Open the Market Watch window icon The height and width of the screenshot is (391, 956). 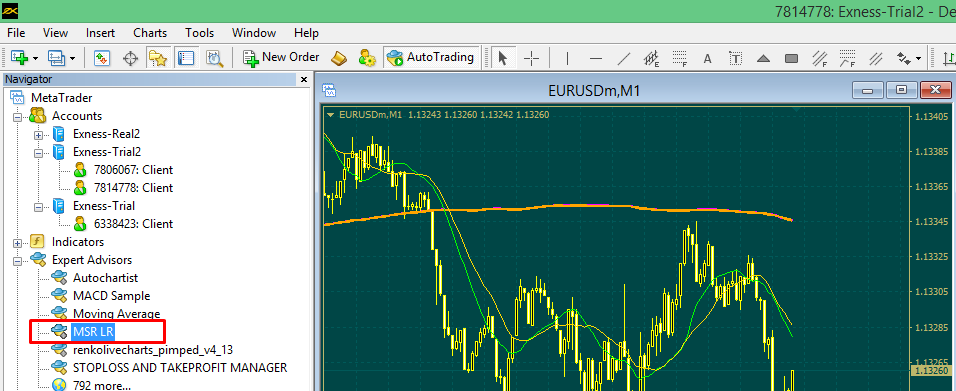102,58
